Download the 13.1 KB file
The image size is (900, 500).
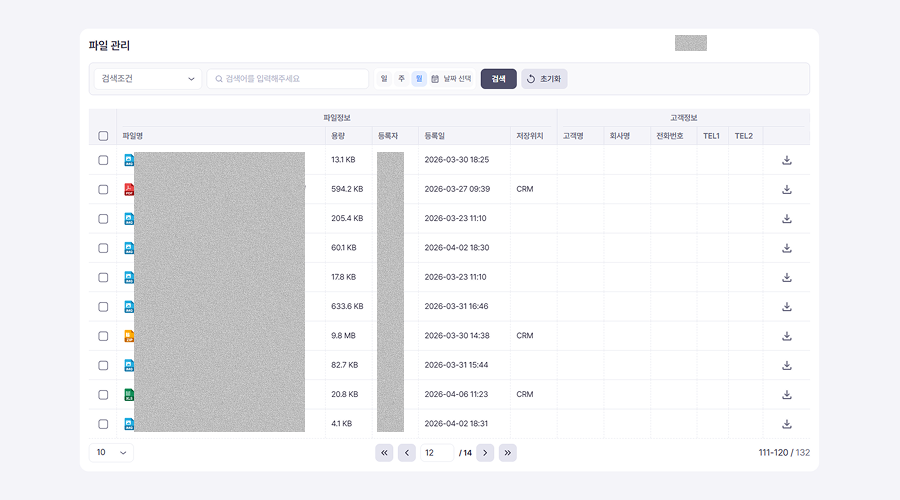[x=786, y=160]
